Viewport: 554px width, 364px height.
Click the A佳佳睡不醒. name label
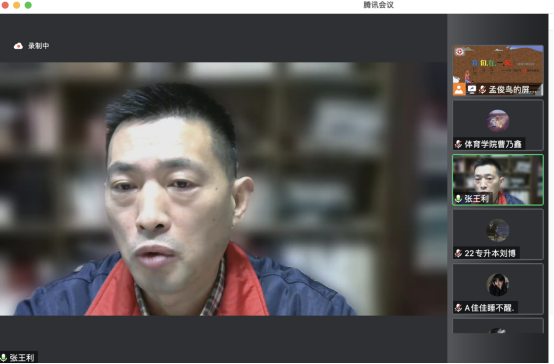point(489,308)
